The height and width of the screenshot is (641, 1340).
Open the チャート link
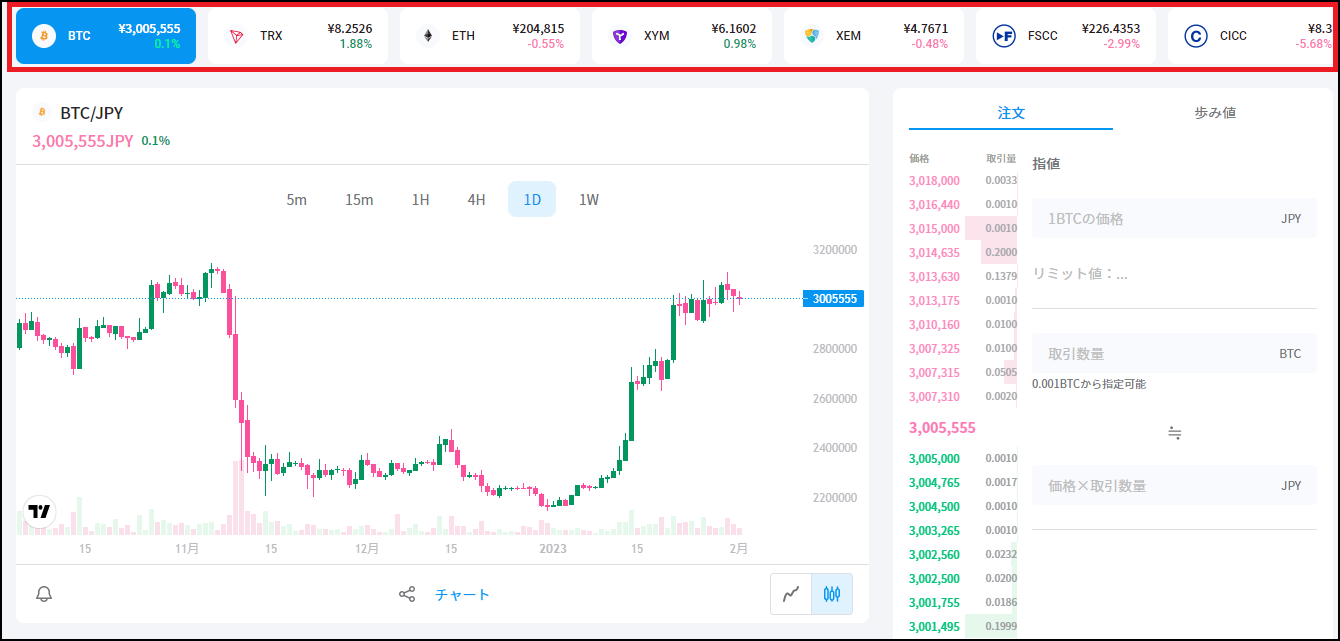(x=463, y=594)
